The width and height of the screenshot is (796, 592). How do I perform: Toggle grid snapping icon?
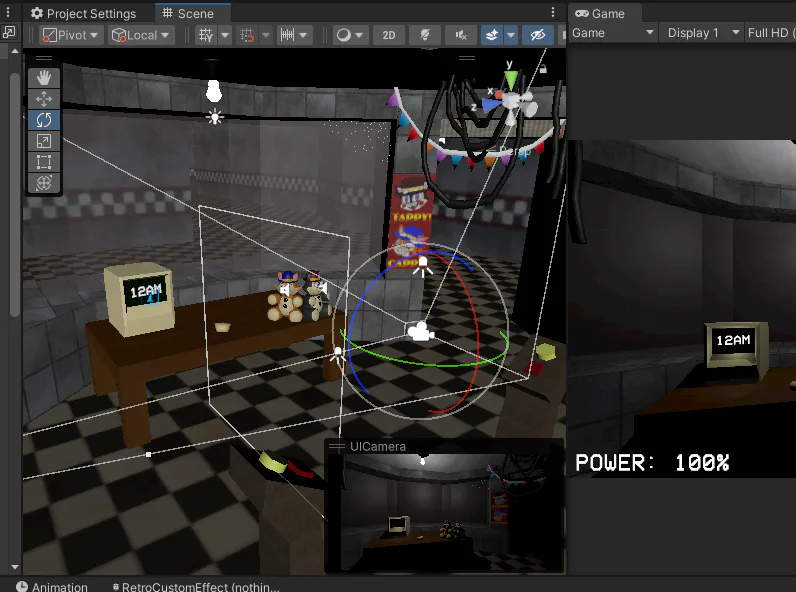[247, 35]
